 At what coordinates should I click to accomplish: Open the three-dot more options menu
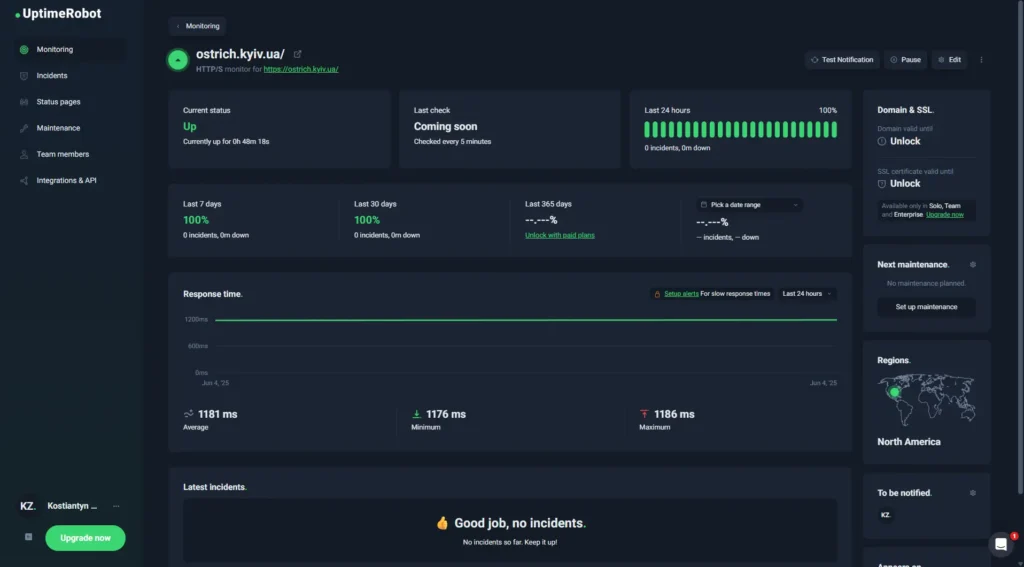981,59
